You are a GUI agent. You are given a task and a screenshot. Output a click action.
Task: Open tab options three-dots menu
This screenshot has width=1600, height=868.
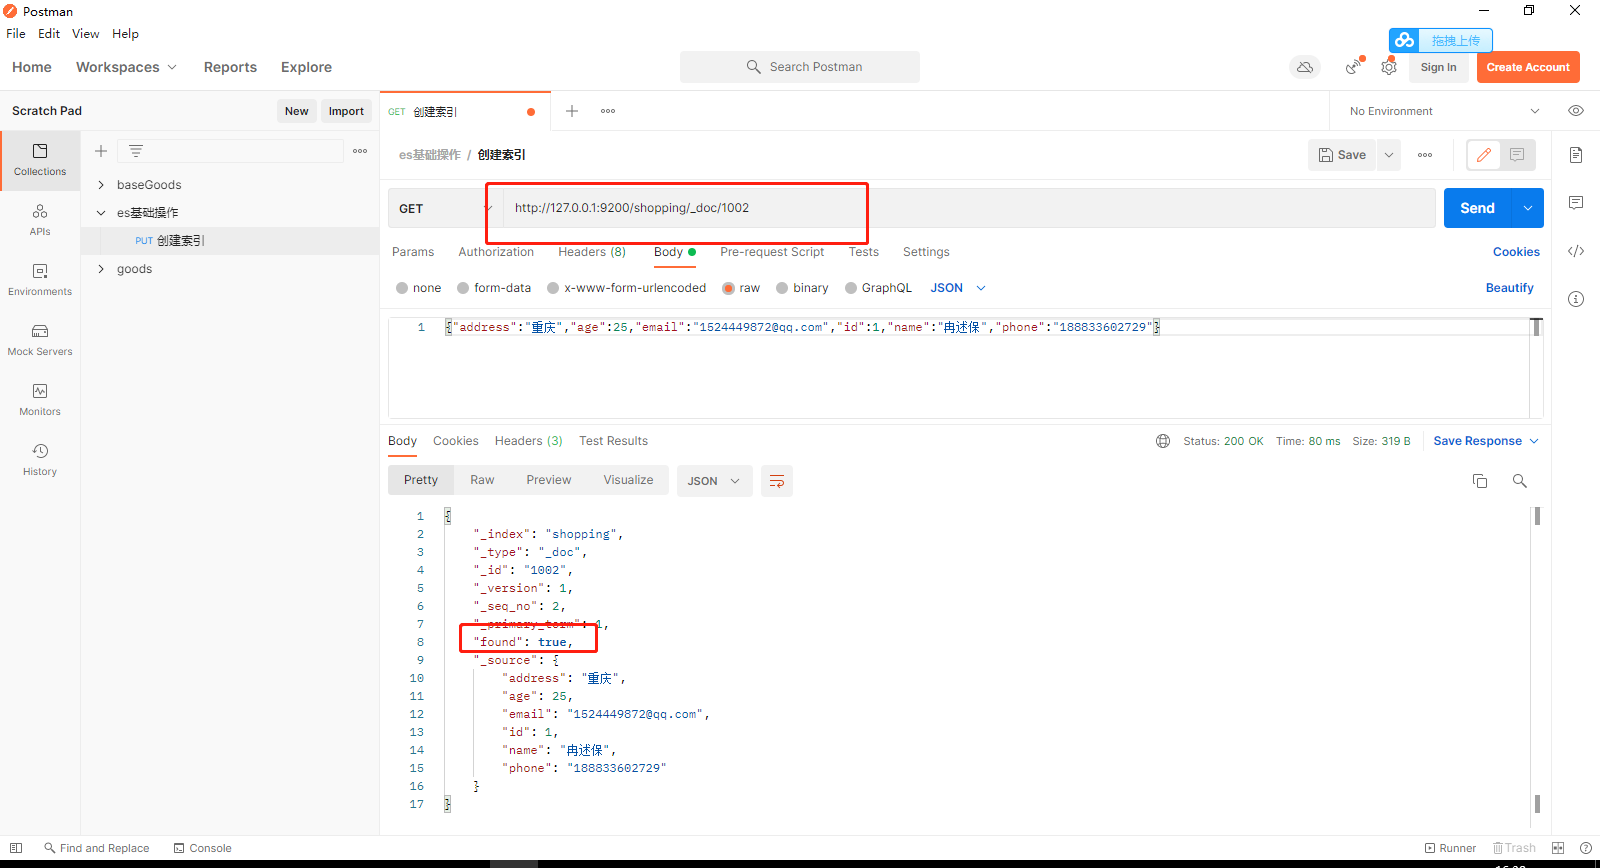608,111
